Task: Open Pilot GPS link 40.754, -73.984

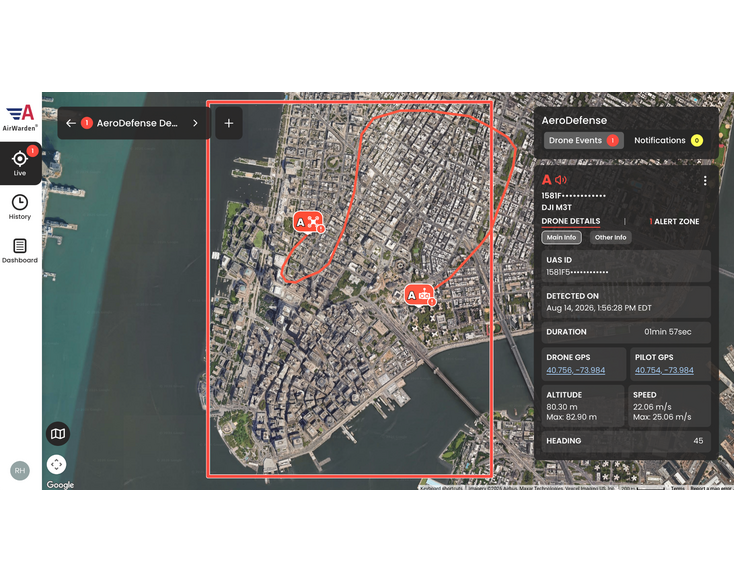Action: (664, 370)
